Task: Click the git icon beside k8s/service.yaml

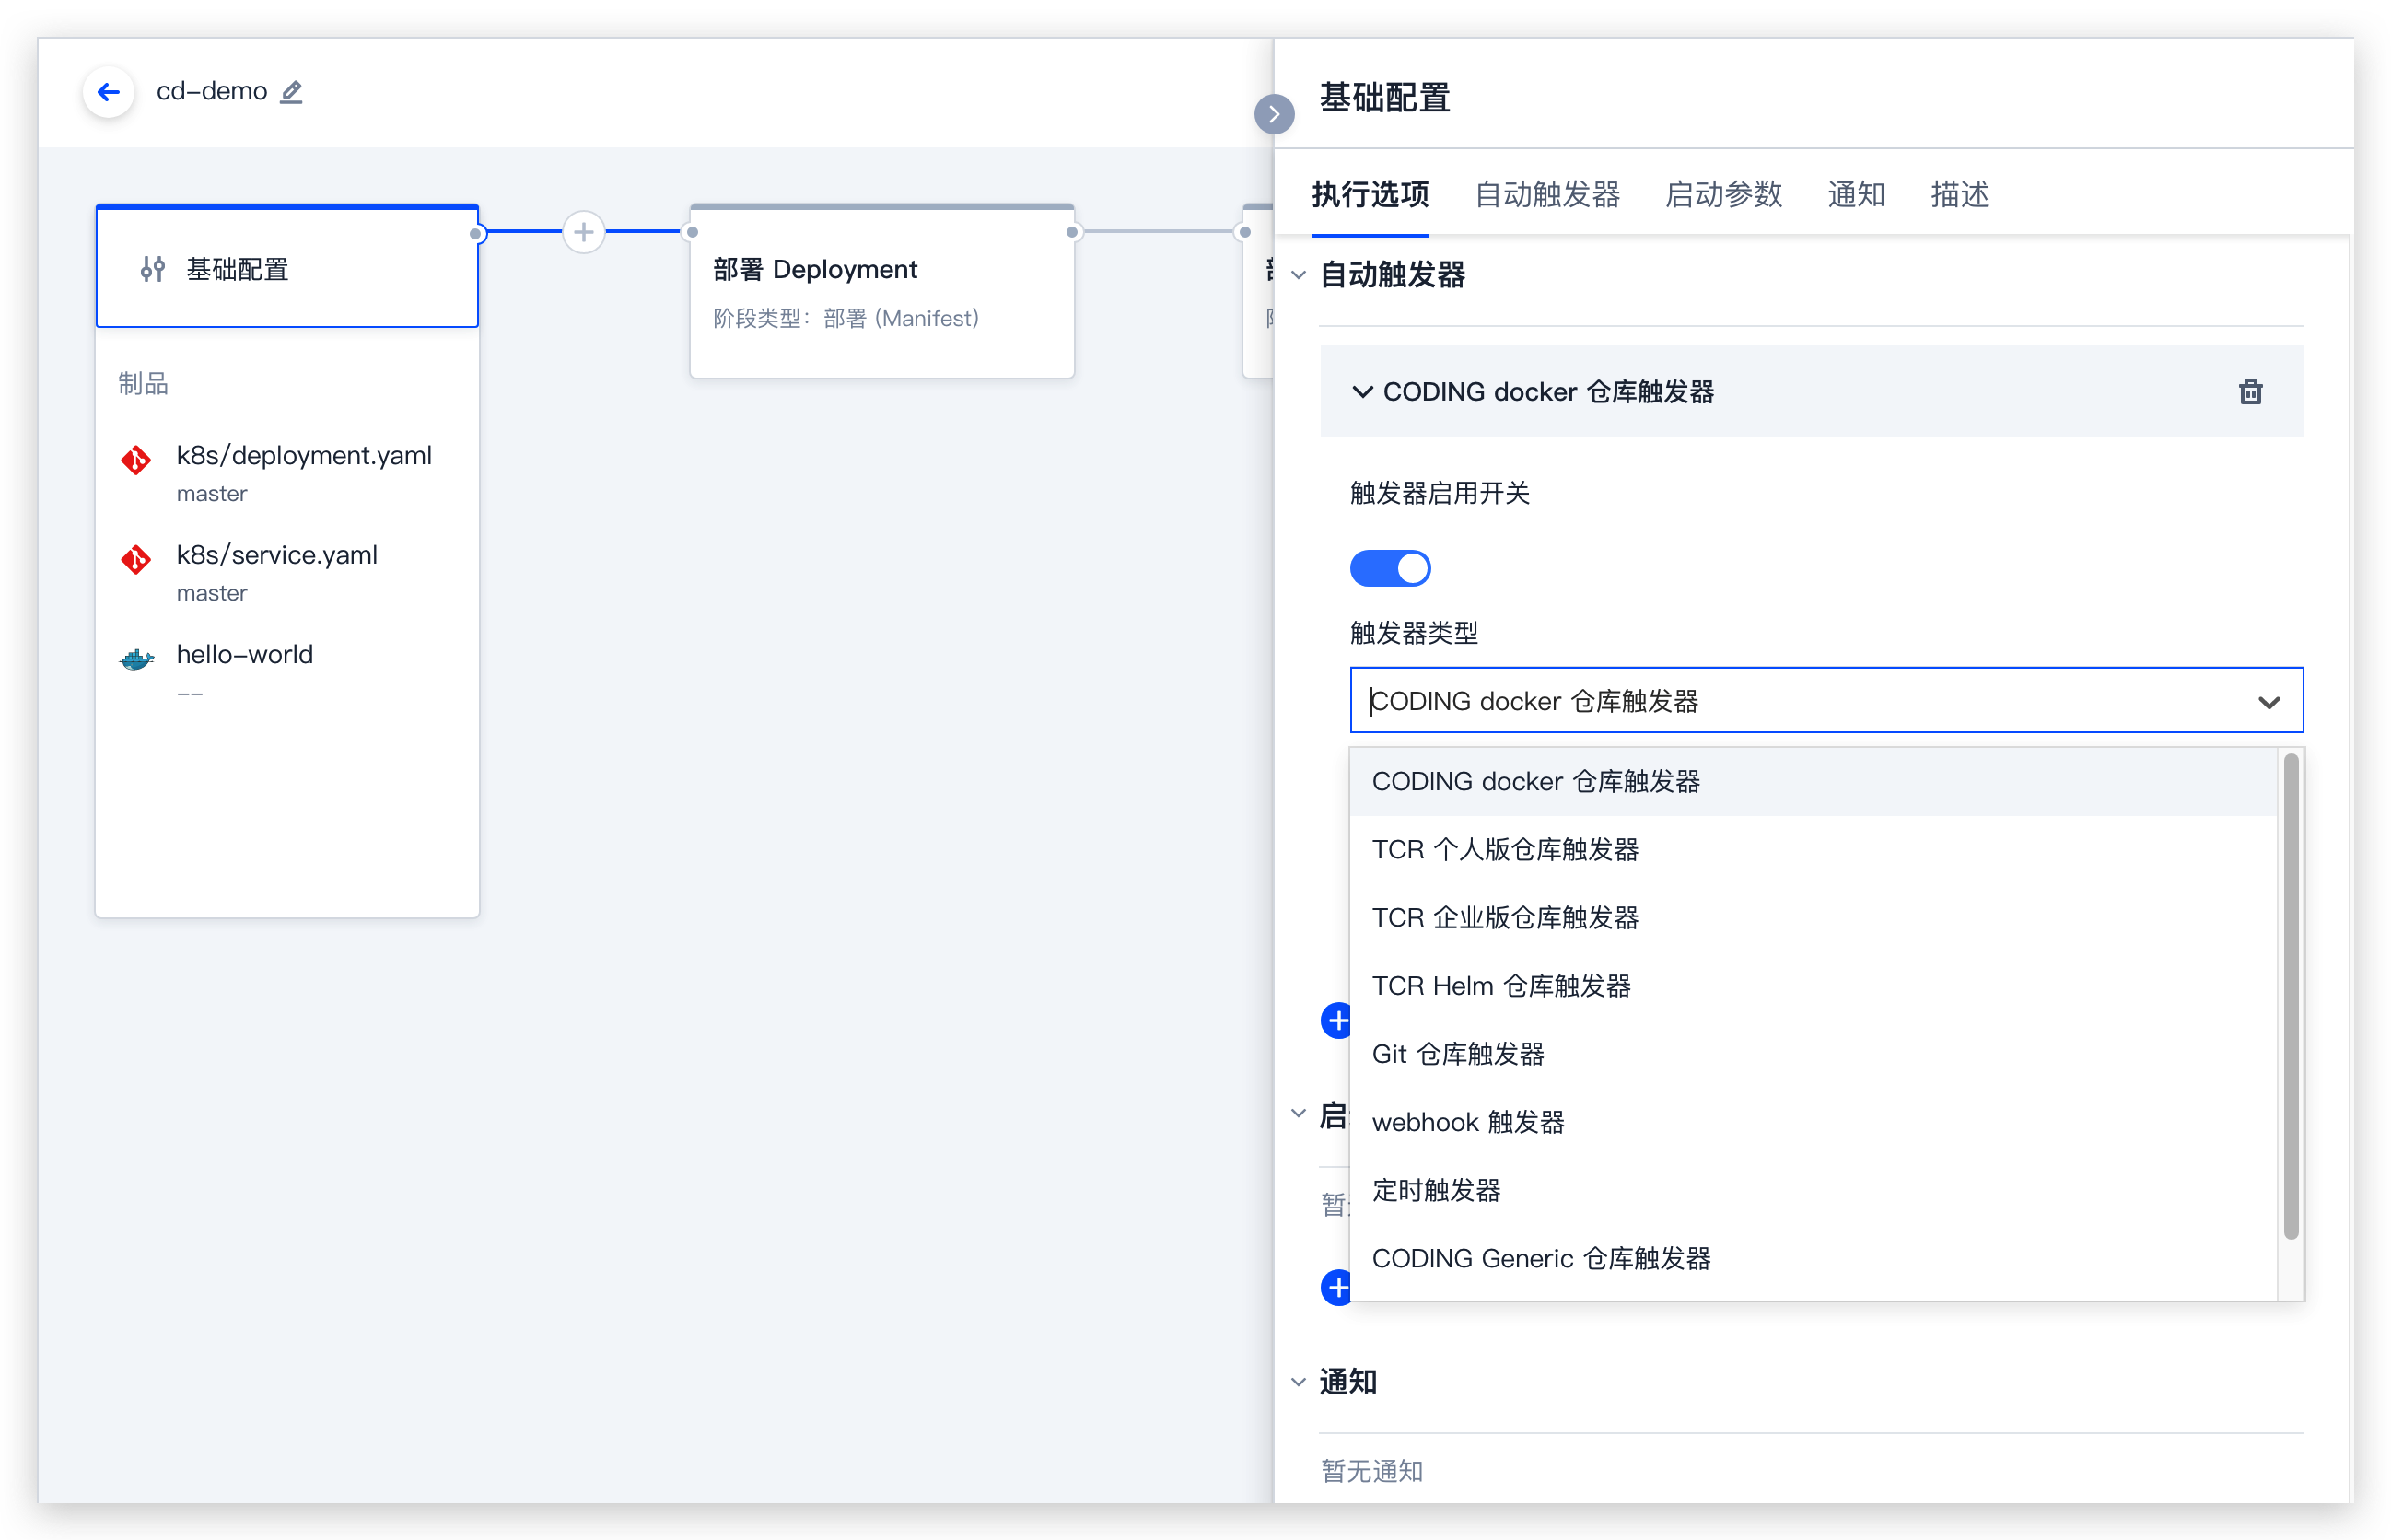Action: 137,559
